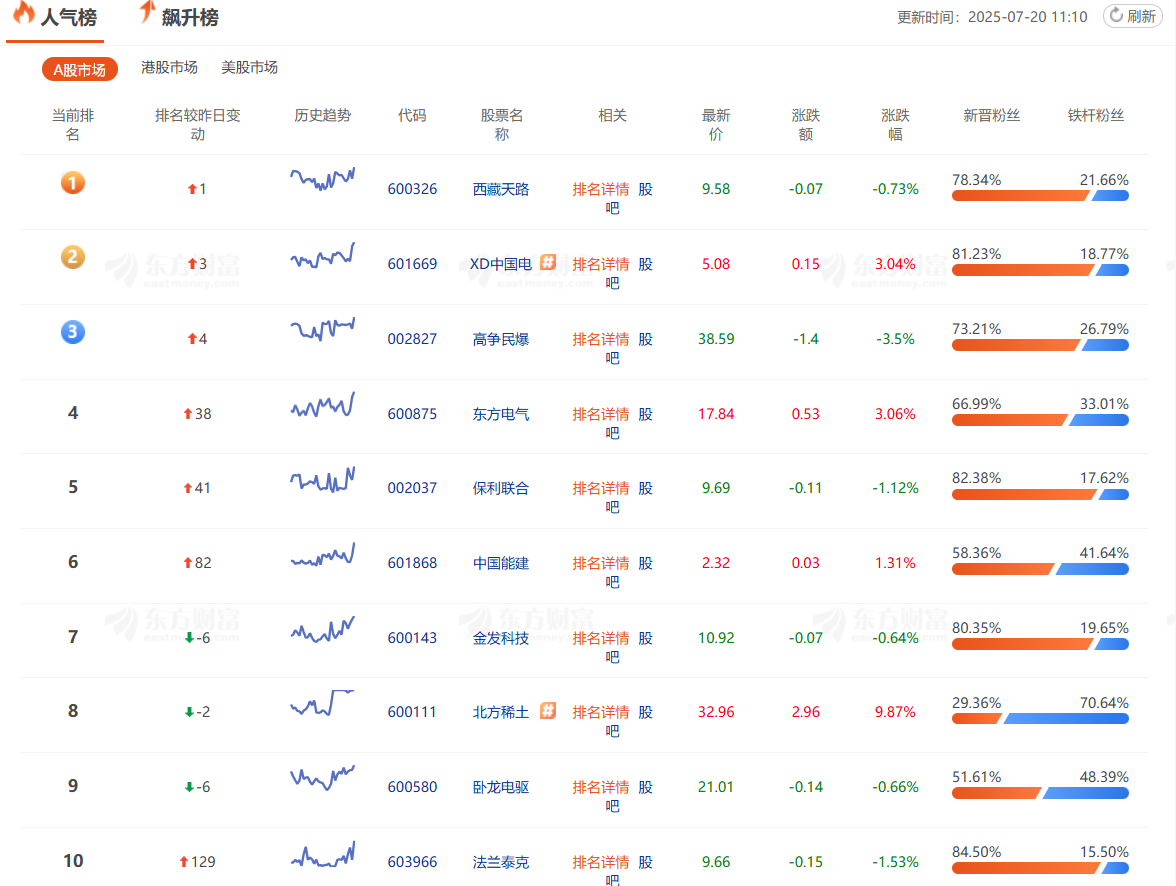The width and height of the screenshot is (1176, 886).
Task: Click the flame icon on 人气榜 tab
Action: [23, 13]
